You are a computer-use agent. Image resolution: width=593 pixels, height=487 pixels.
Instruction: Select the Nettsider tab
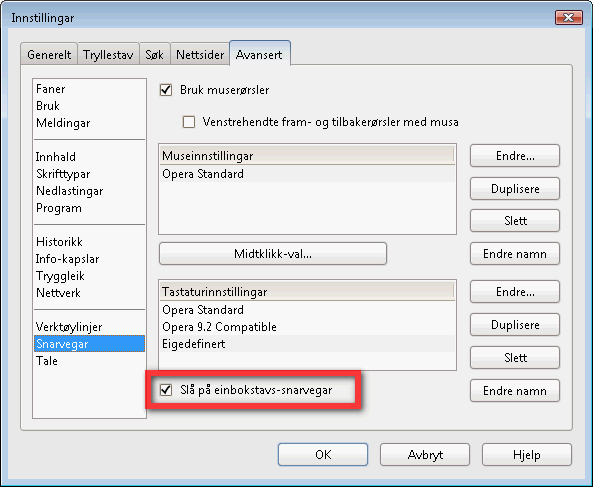(200, 54)
